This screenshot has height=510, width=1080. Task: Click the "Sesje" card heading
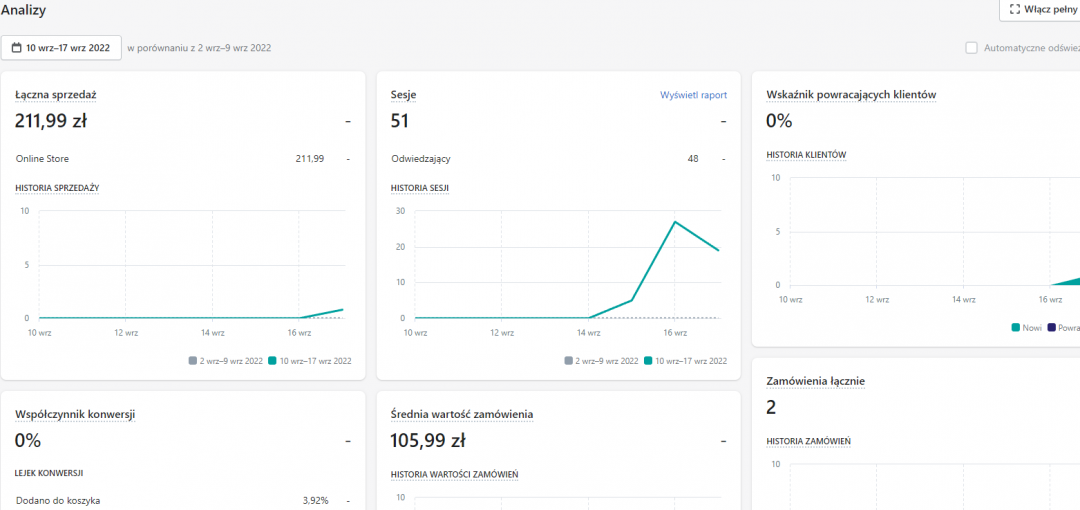tap(403, 95)
